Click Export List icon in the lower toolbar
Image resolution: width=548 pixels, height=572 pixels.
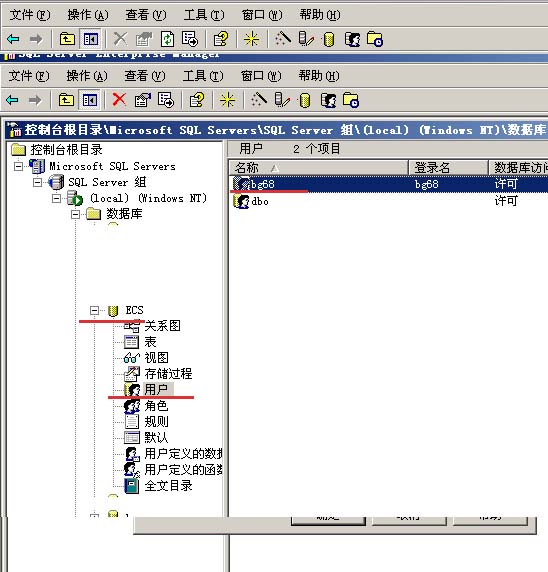166,100
